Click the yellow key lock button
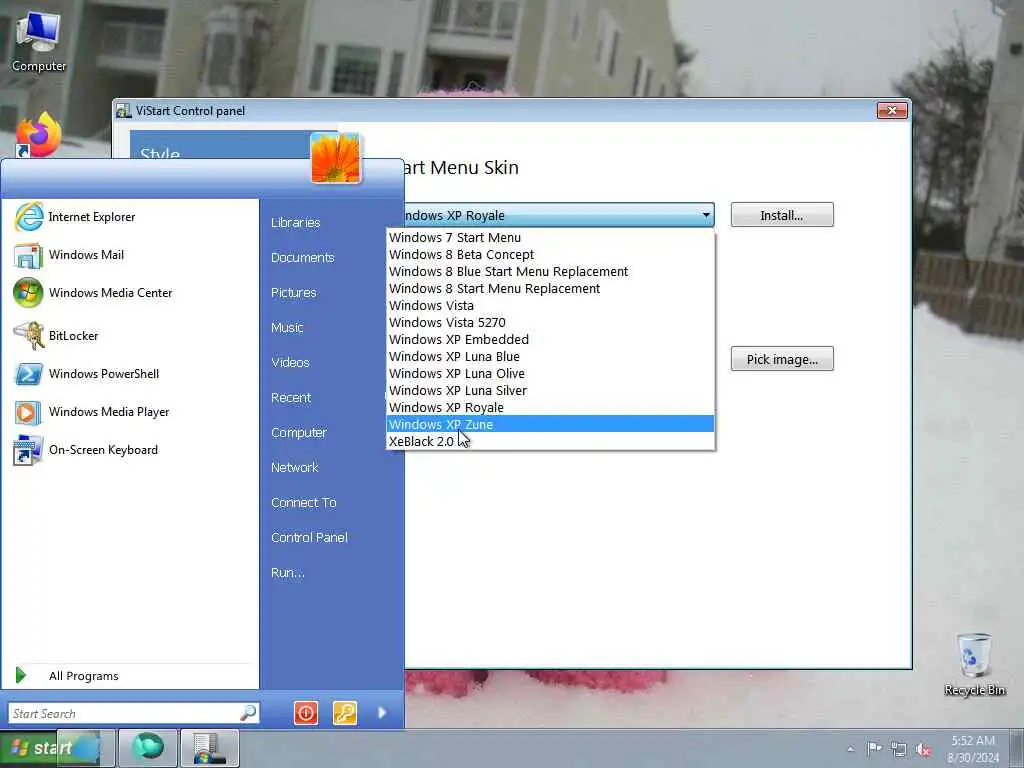This screenshot has height=768, width=1024. click(345, 712)
